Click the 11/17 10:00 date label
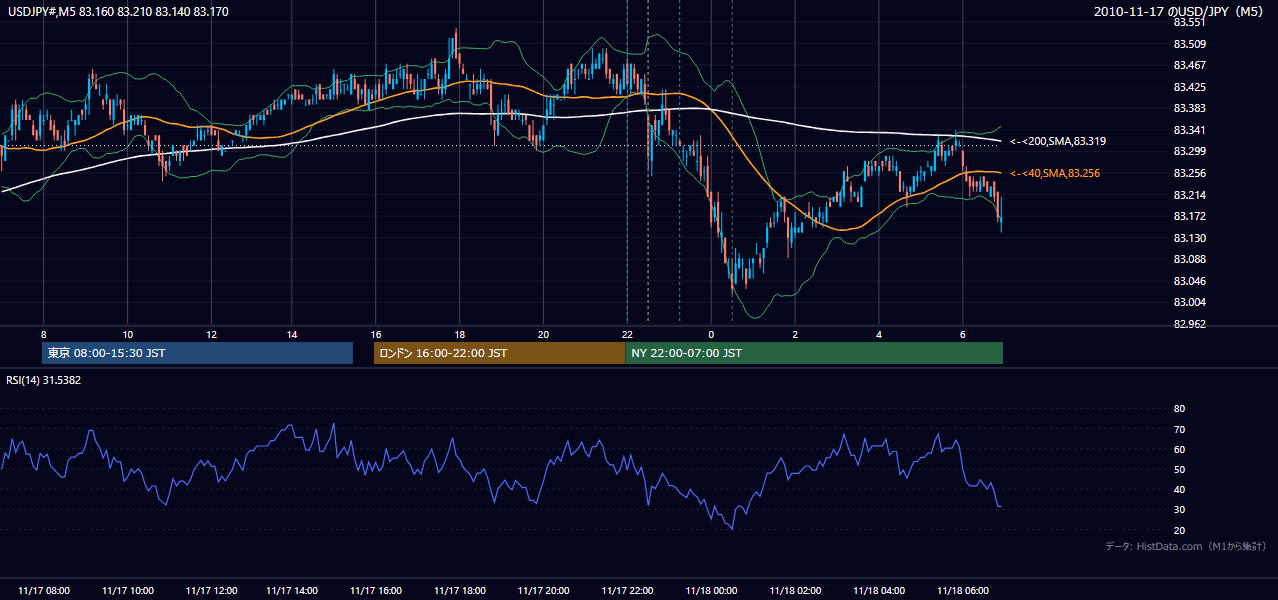The width and height of the screenshot is (1278, 600). coord(127,591)
